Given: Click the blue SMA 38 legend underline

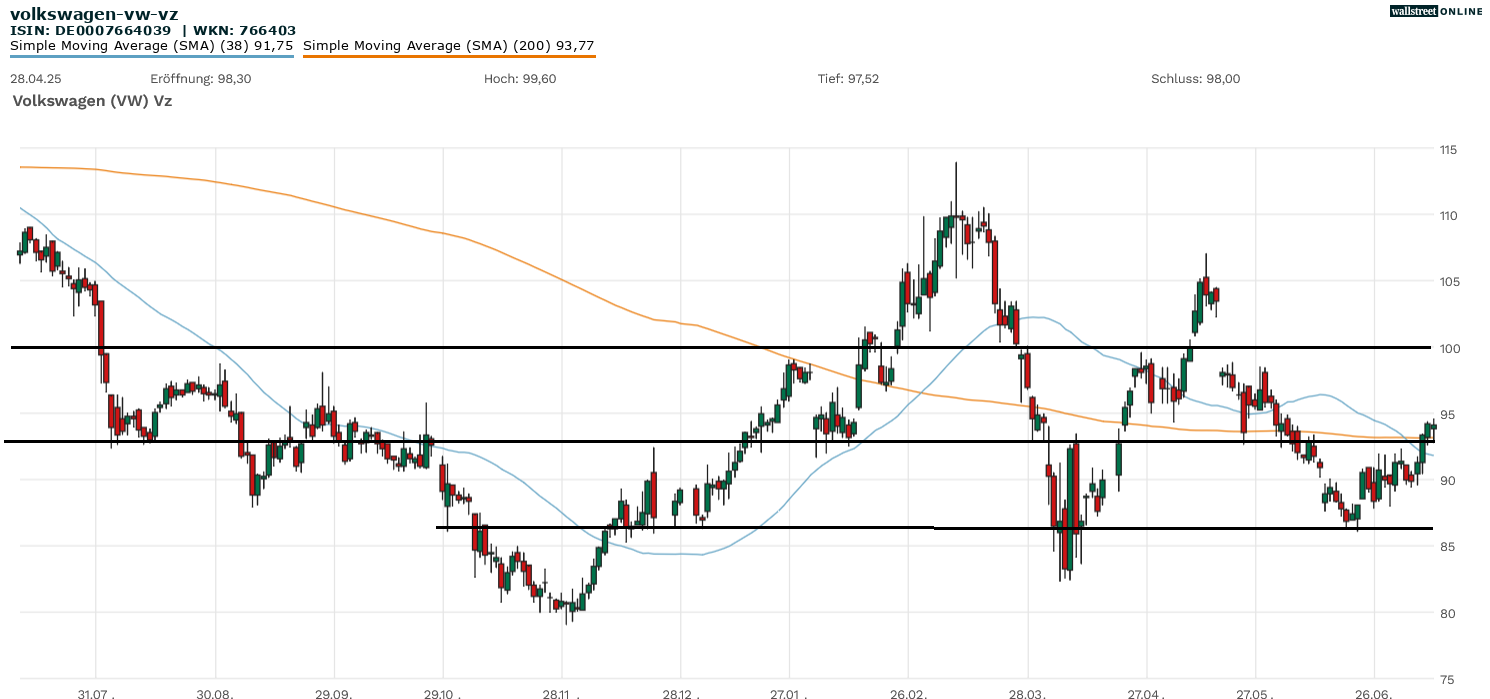Looking at the screenshot, I should pyautogui.click(x=152, y=56).
